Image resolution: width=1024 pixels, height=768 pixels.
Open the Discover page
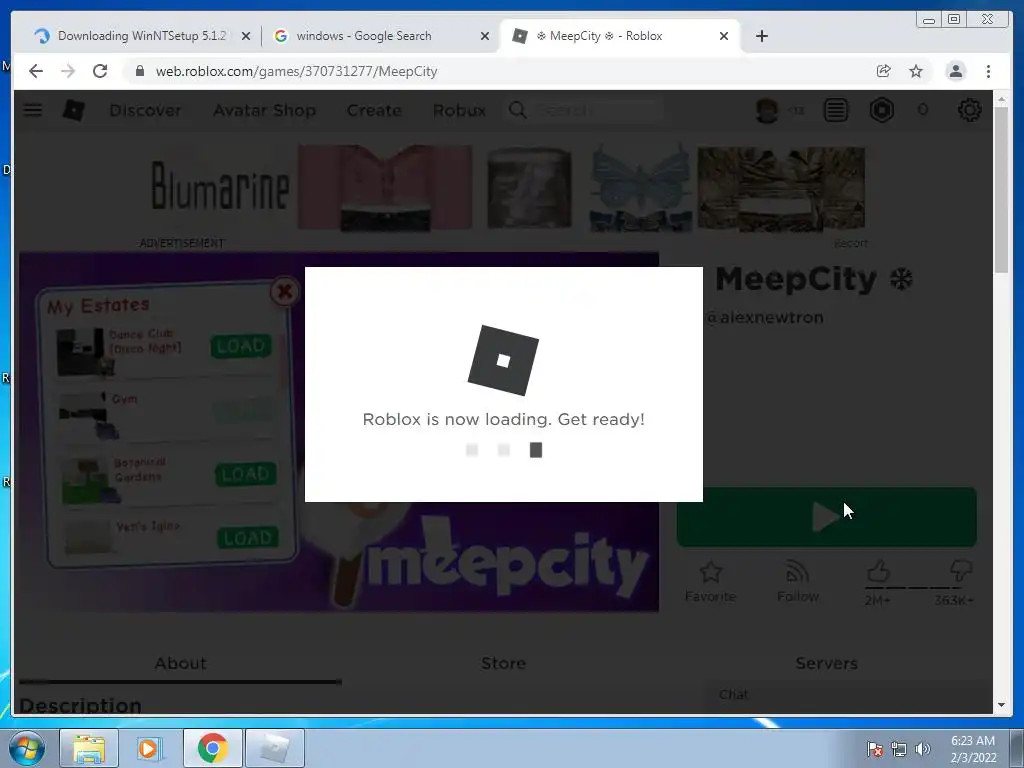145,110
